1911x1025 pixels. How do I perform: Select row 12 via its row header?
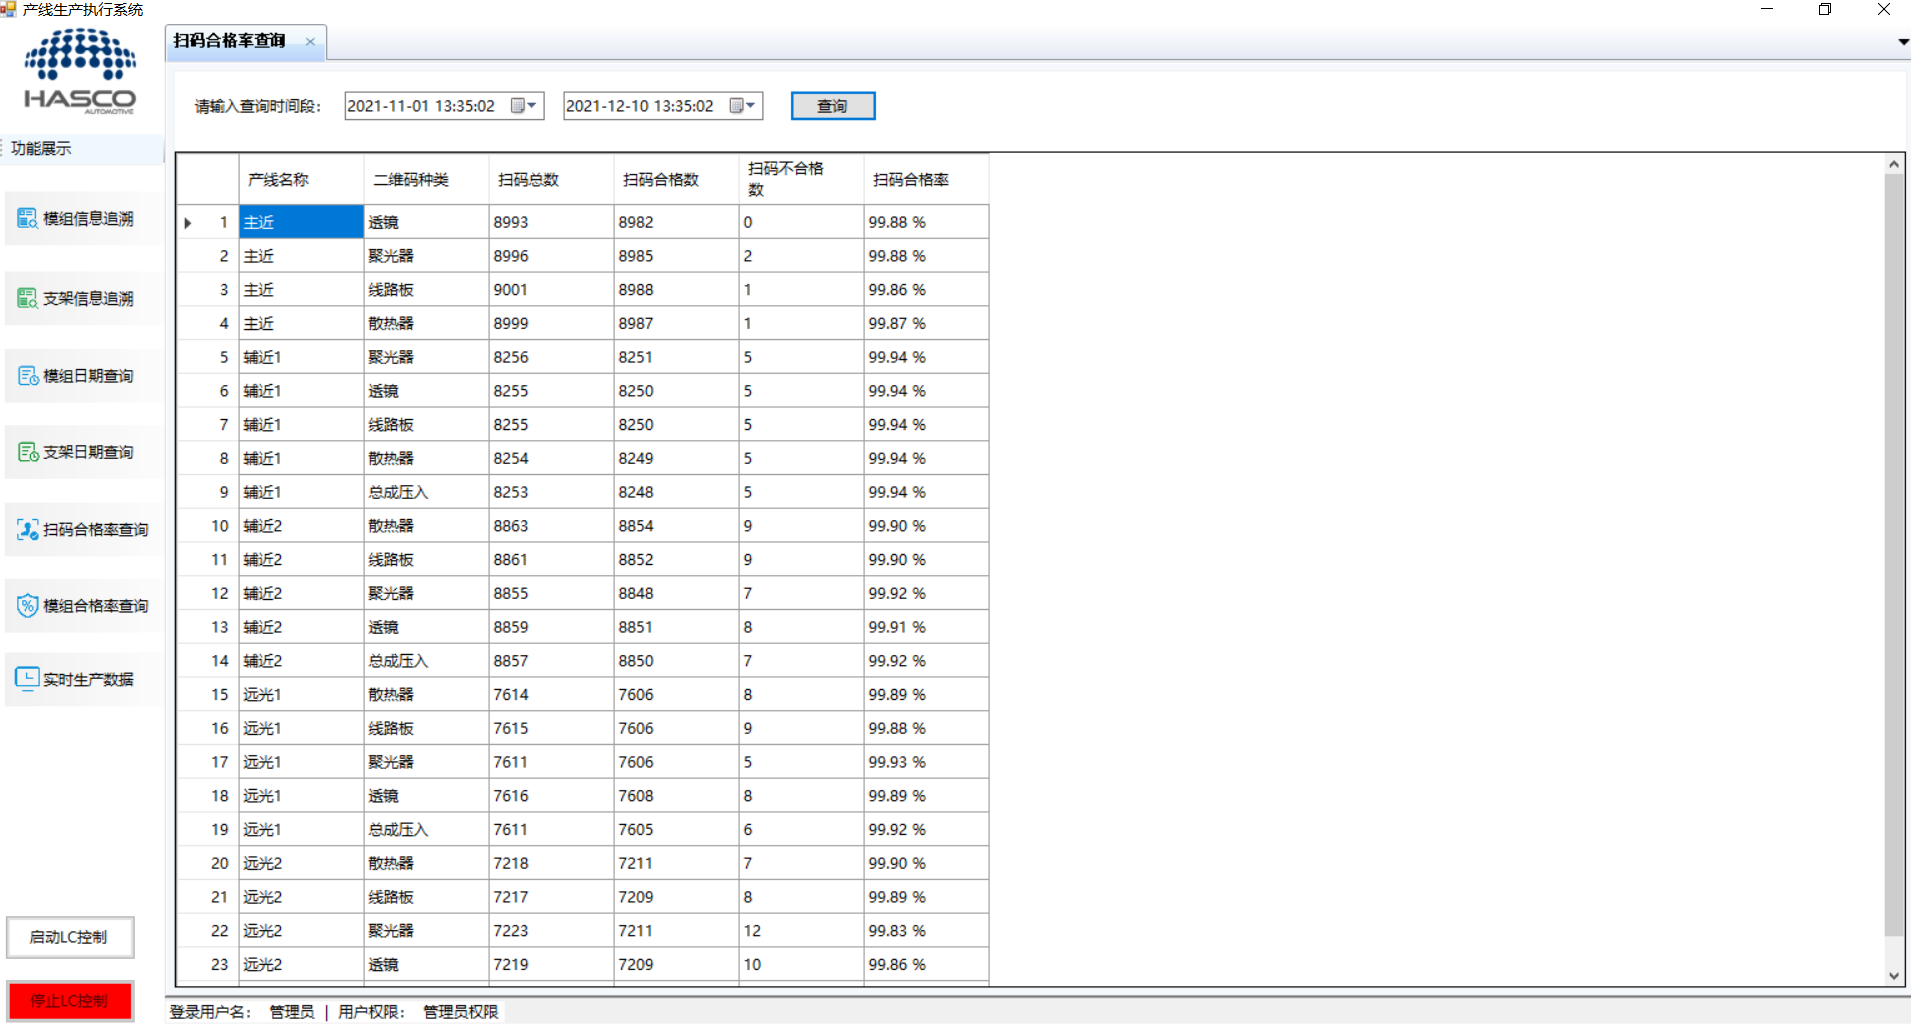coord(207,593)
